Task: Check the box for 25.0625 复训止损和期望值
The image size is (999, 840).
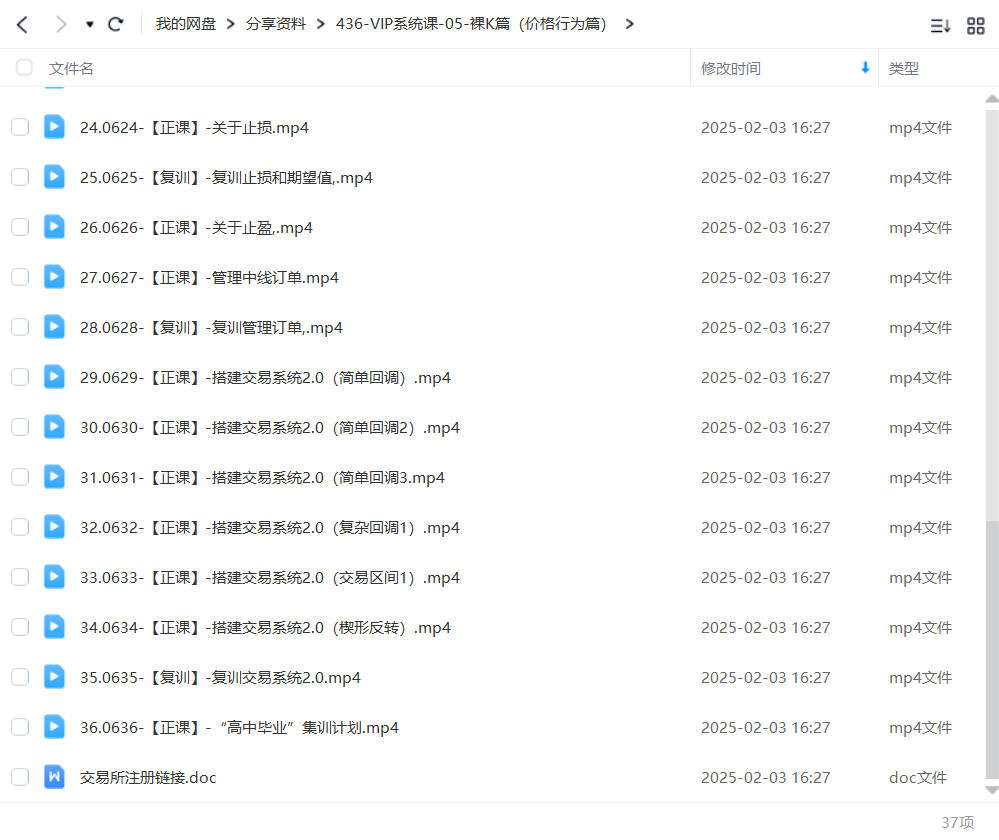Action: 20,177
